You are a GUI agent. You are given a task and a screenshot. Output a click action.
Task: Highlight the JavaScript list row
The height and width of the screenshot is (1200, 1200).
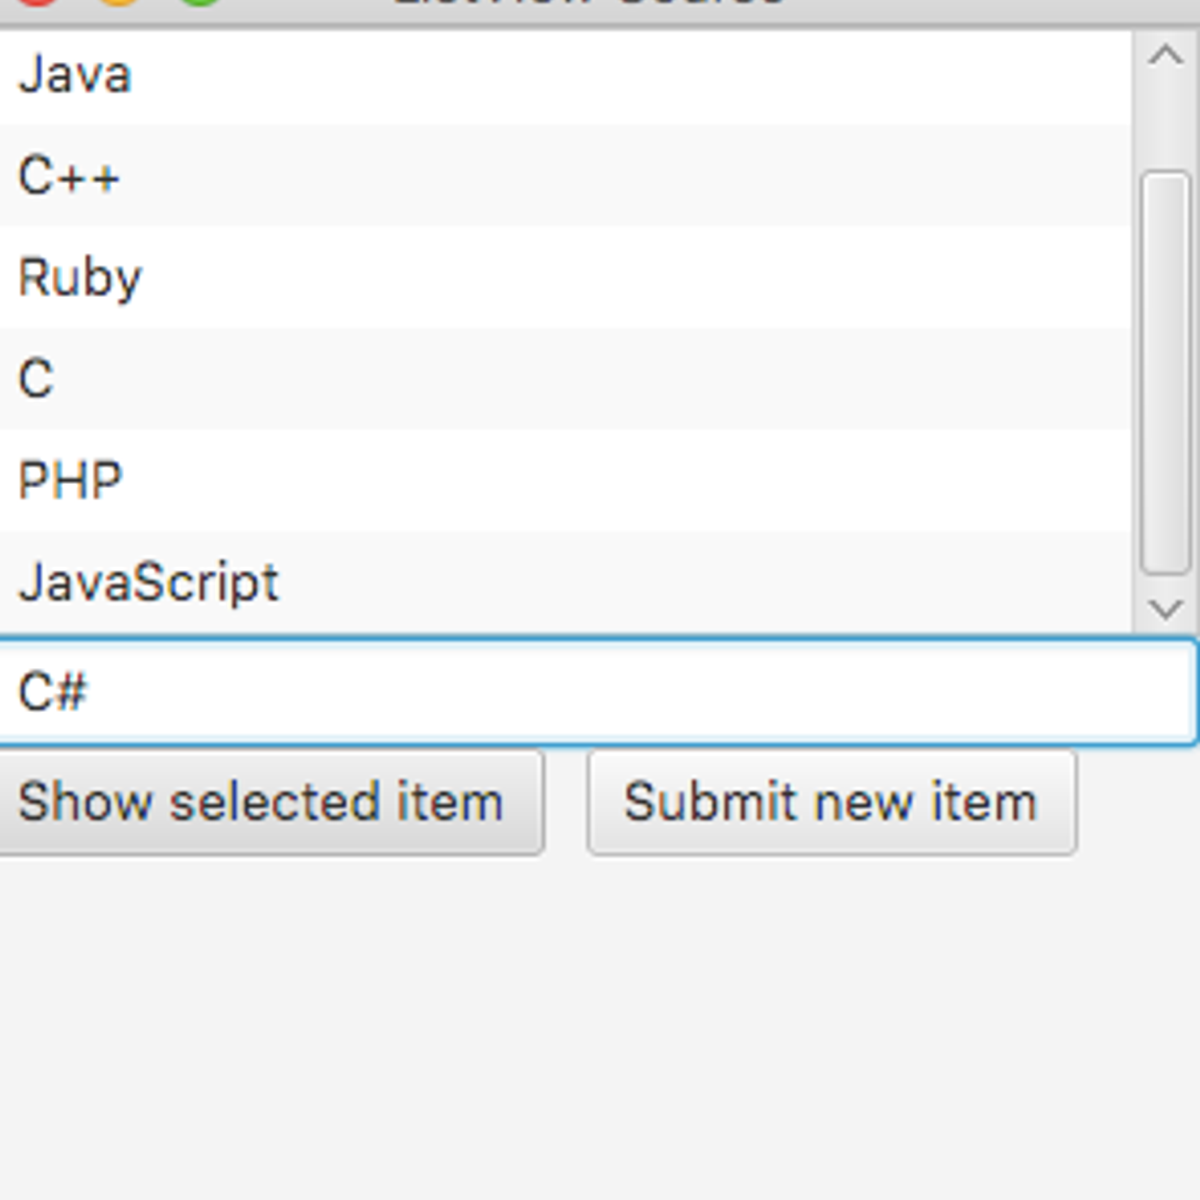click(149, 582)
